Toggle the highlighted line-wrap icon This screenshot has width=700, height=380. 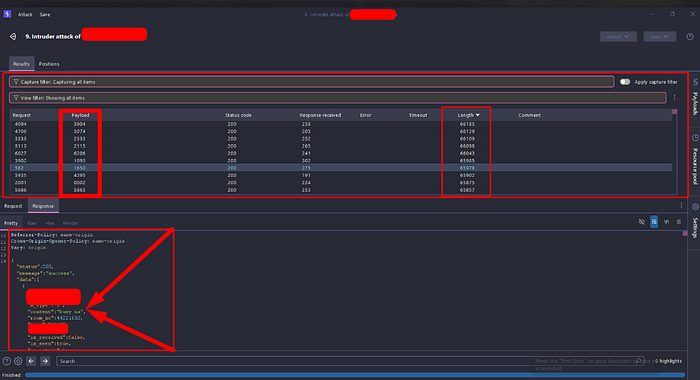(x=654, y=222)
